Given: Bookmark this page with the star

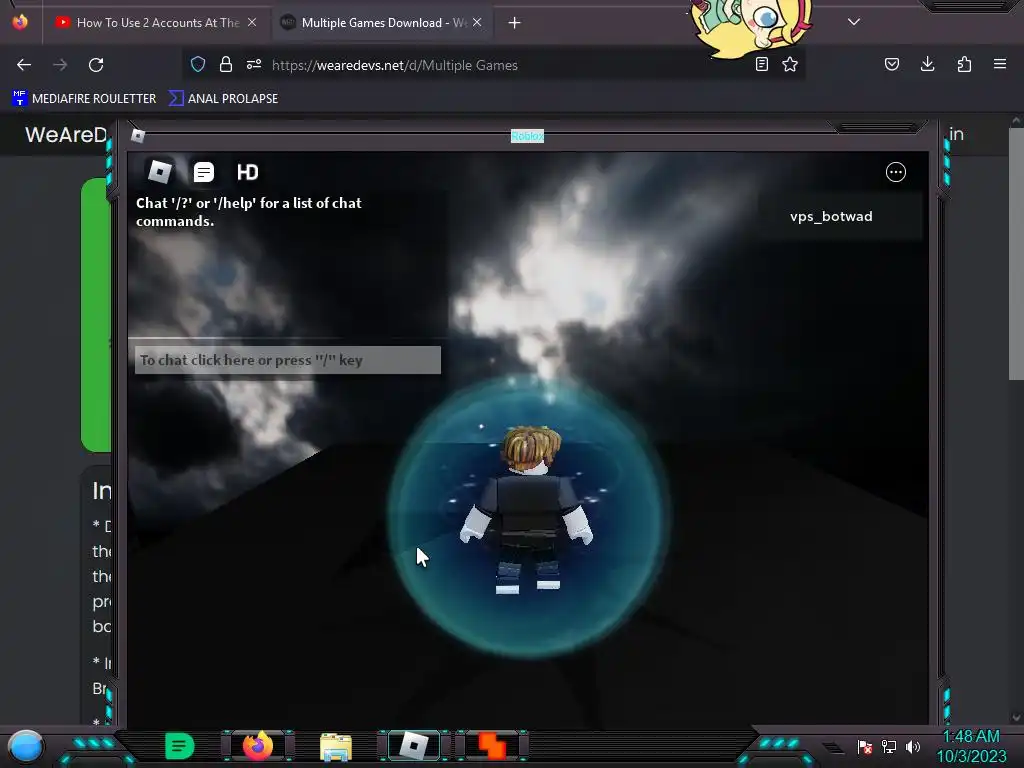Looking at the screenshot, I should click(790, 64).
